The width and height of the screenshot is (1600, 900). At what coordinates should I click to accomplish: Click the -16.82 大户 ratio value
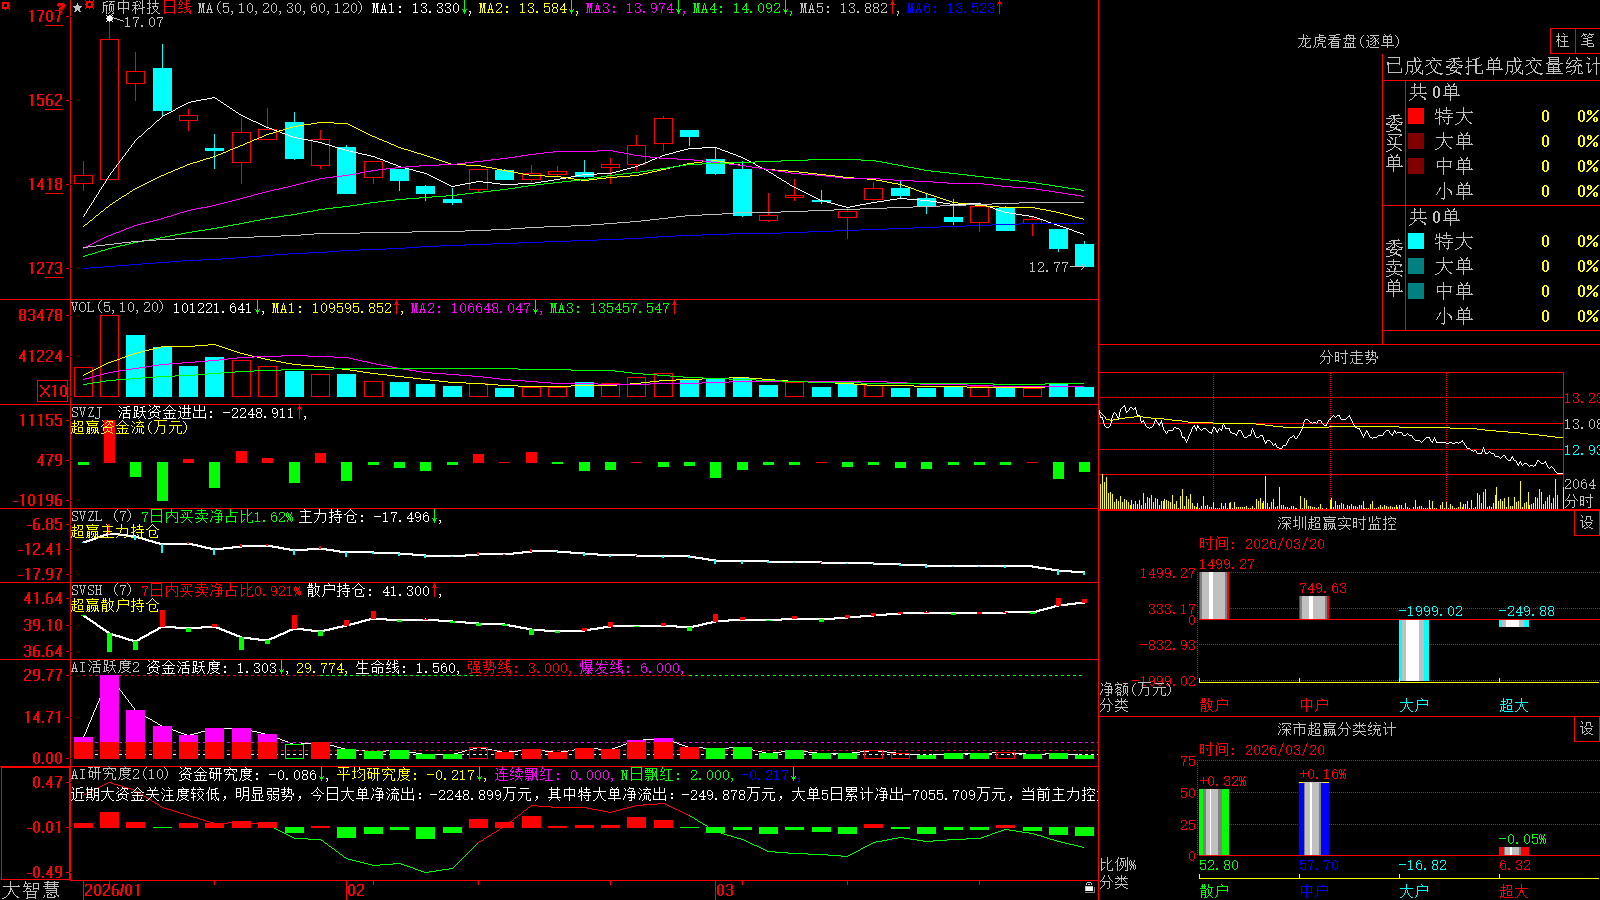tap(1422, 865)
